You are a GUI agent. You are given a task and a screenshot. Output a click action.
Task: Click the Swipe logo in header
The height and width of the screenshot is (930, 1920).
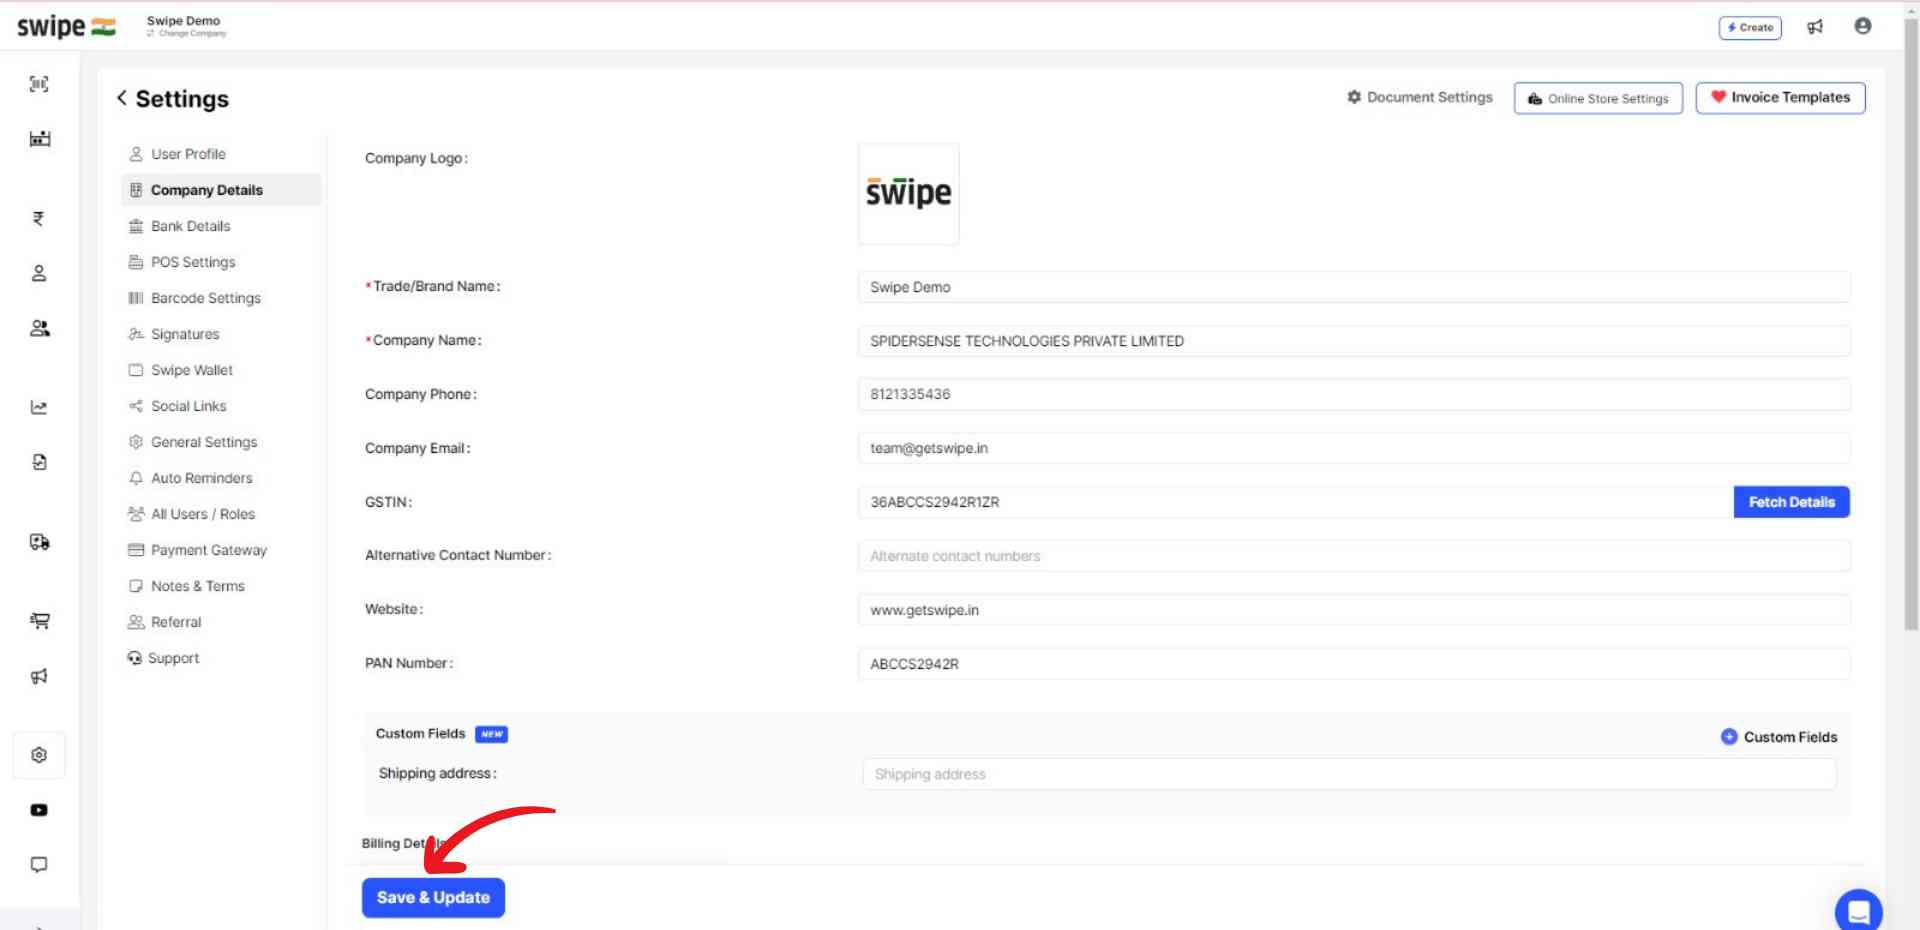click(66, 26)
